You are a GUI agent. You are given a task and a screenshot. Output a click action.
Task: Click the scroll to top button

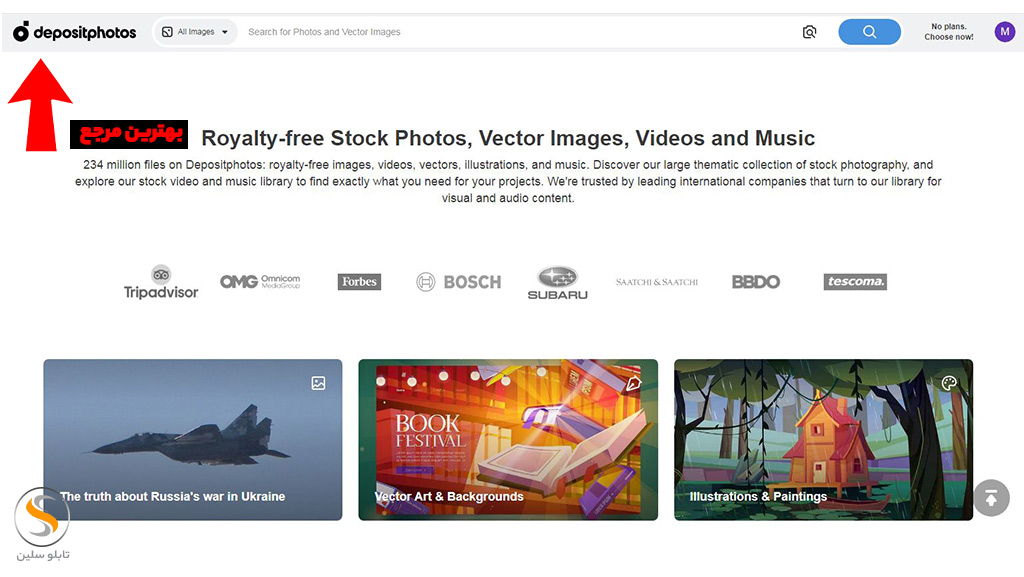[991, 498]
